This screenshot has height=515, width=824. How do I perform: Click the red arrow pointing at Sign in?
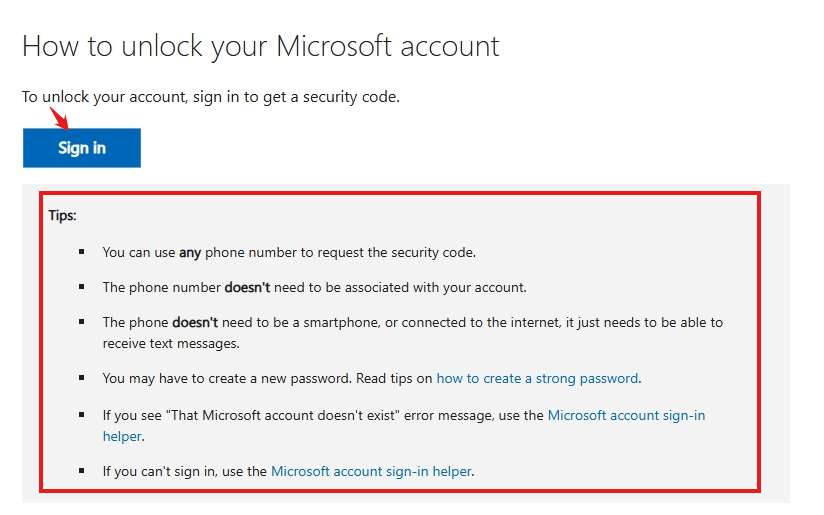tap(59, 117)
